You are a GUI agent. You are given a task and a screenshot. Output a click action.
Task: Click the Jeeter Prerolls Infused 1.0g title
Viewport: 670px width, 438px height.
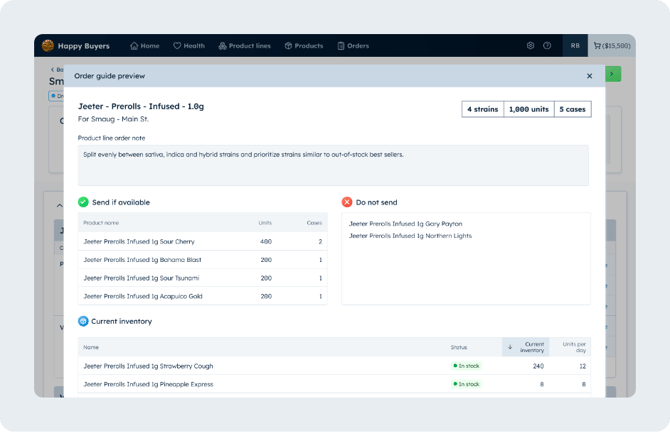pyautogui.click(x=141, y=106)
